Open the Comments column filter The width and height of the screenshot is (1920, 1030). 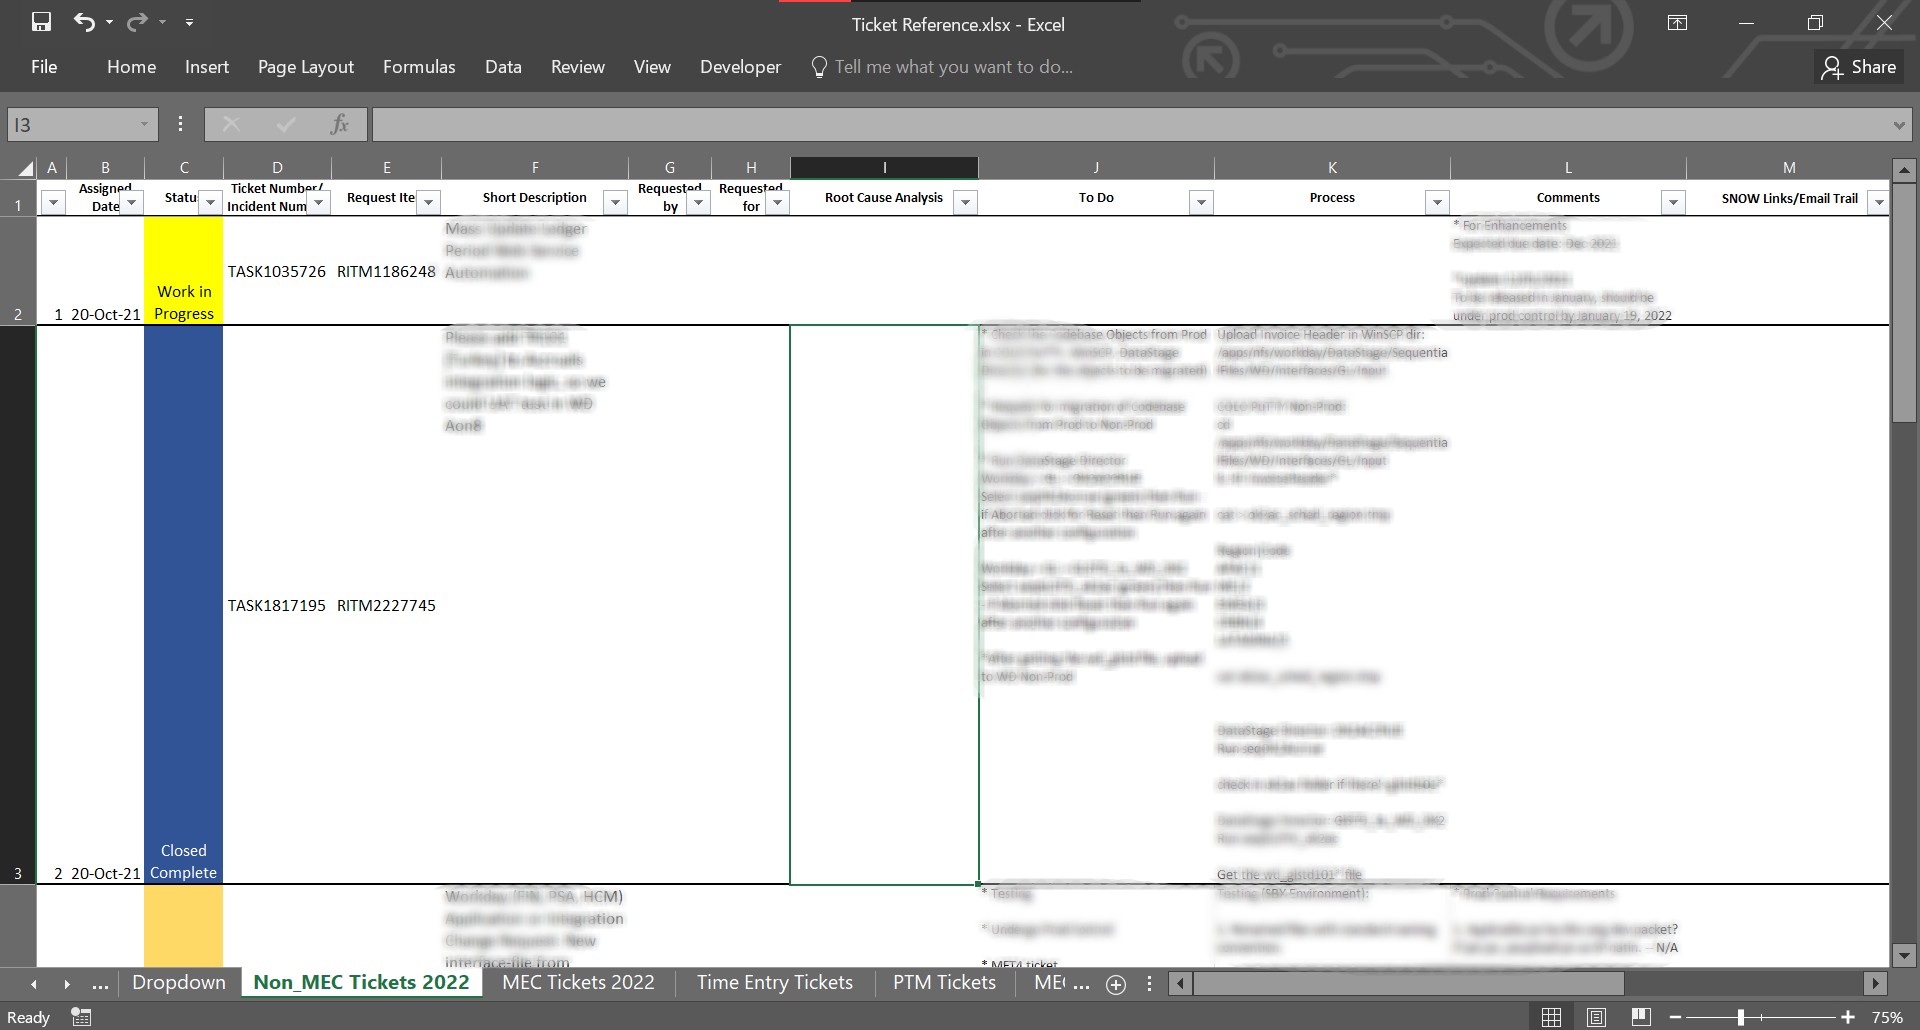point(1673,203)
